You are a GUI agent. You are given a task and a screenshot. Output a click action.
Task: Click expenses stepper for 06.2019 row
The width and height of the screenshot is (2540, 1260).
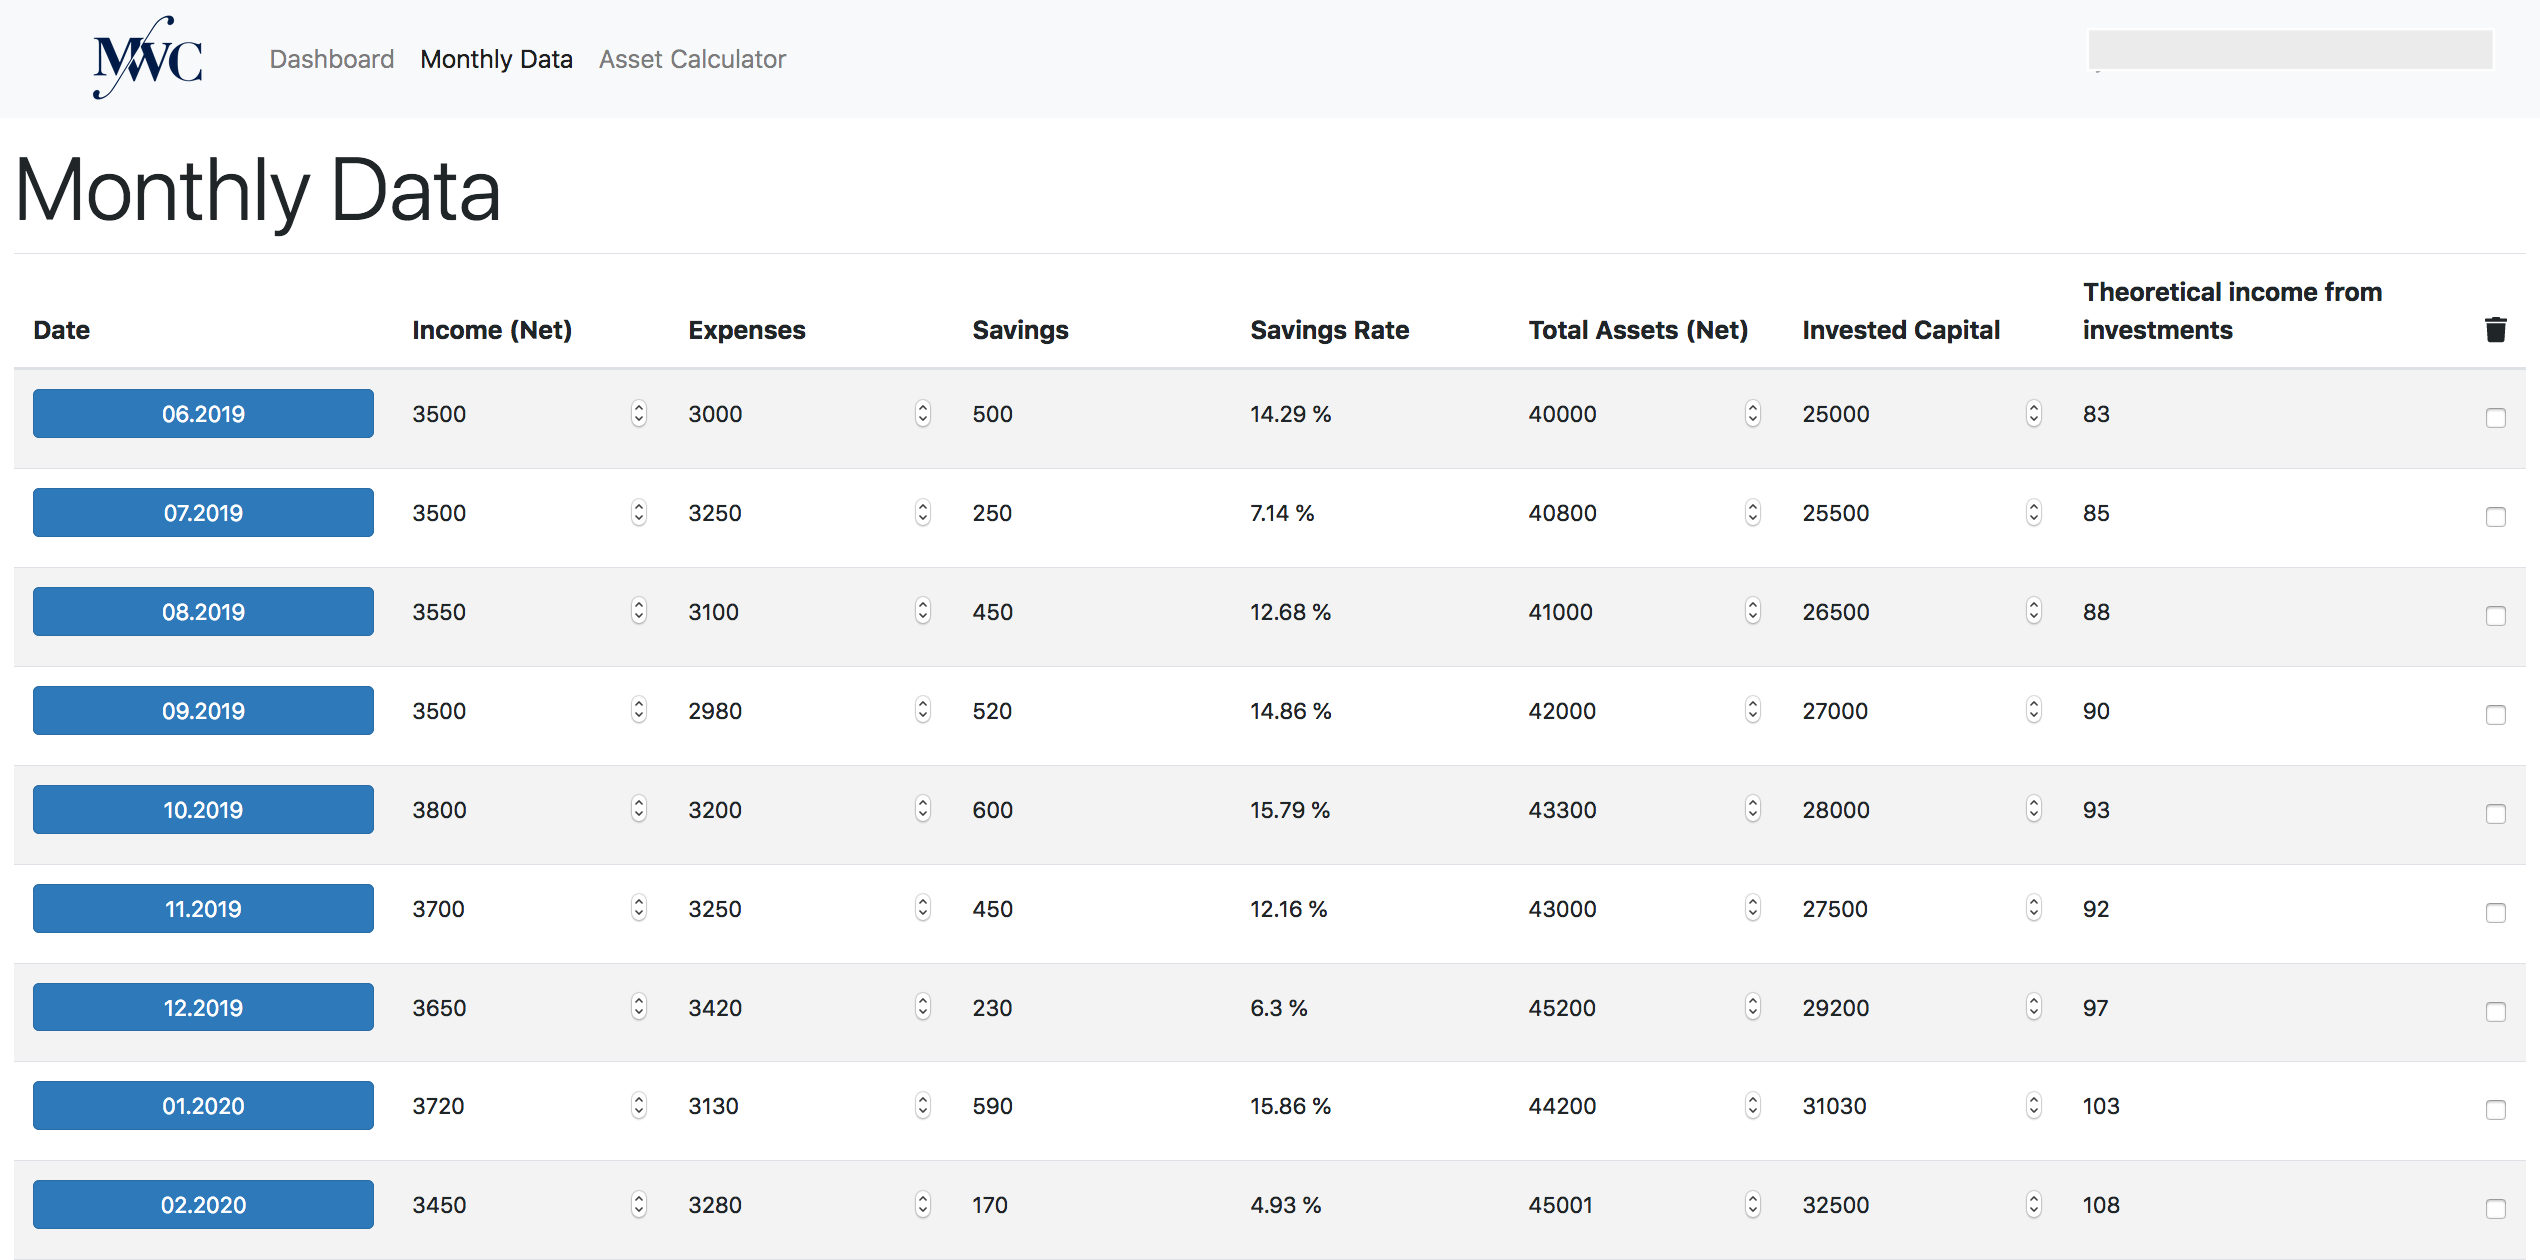click(x=923, y=413)
